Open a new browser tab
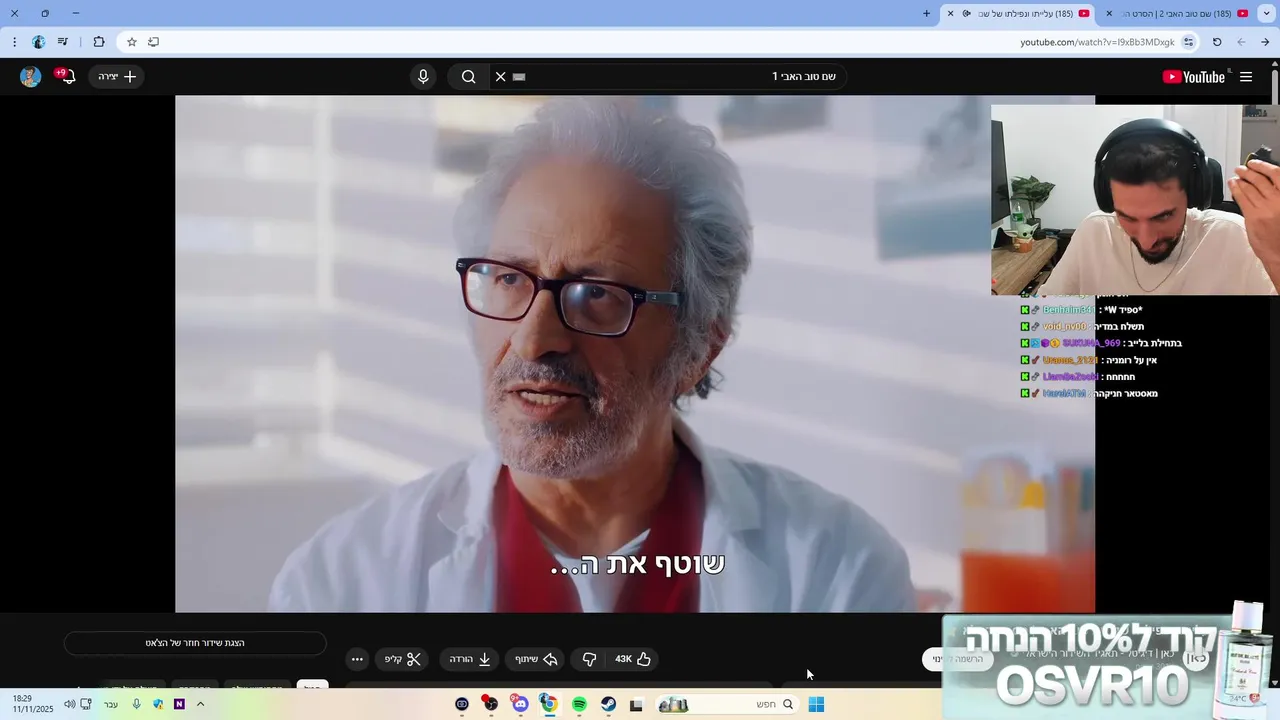Viewport: 1280px width, 720px height. point(926,13)
